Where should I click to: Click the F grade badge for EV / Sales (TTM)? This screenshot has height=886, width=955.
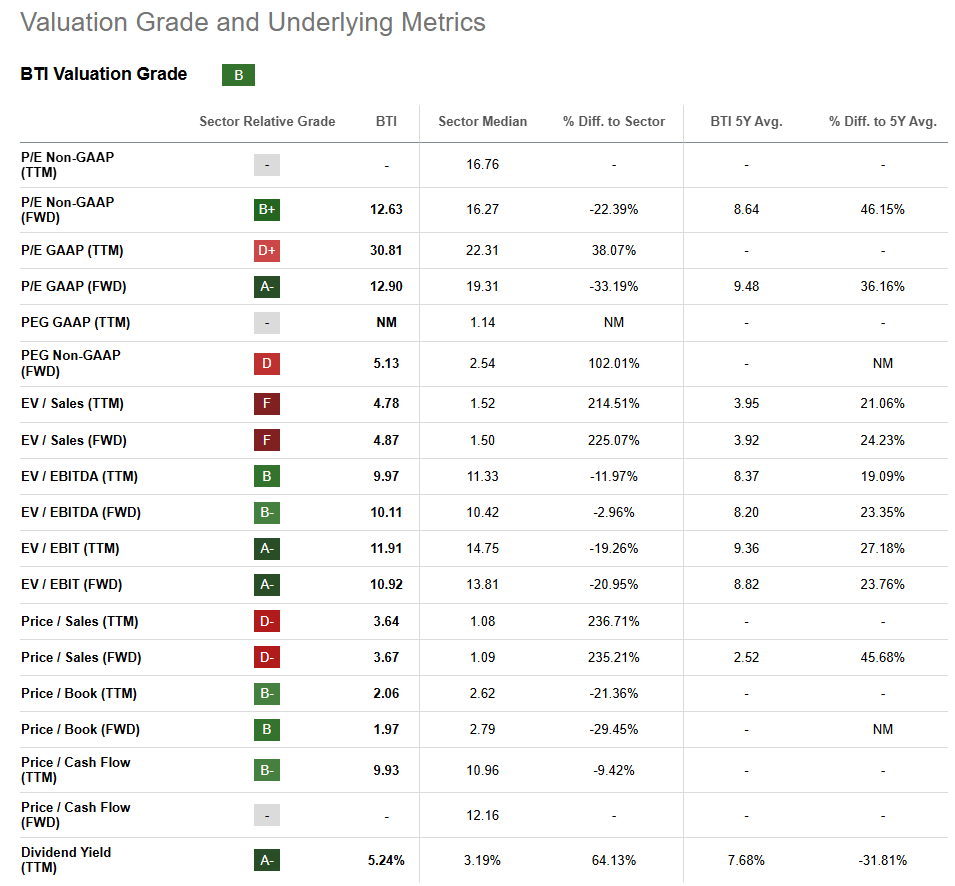[267, 404]
